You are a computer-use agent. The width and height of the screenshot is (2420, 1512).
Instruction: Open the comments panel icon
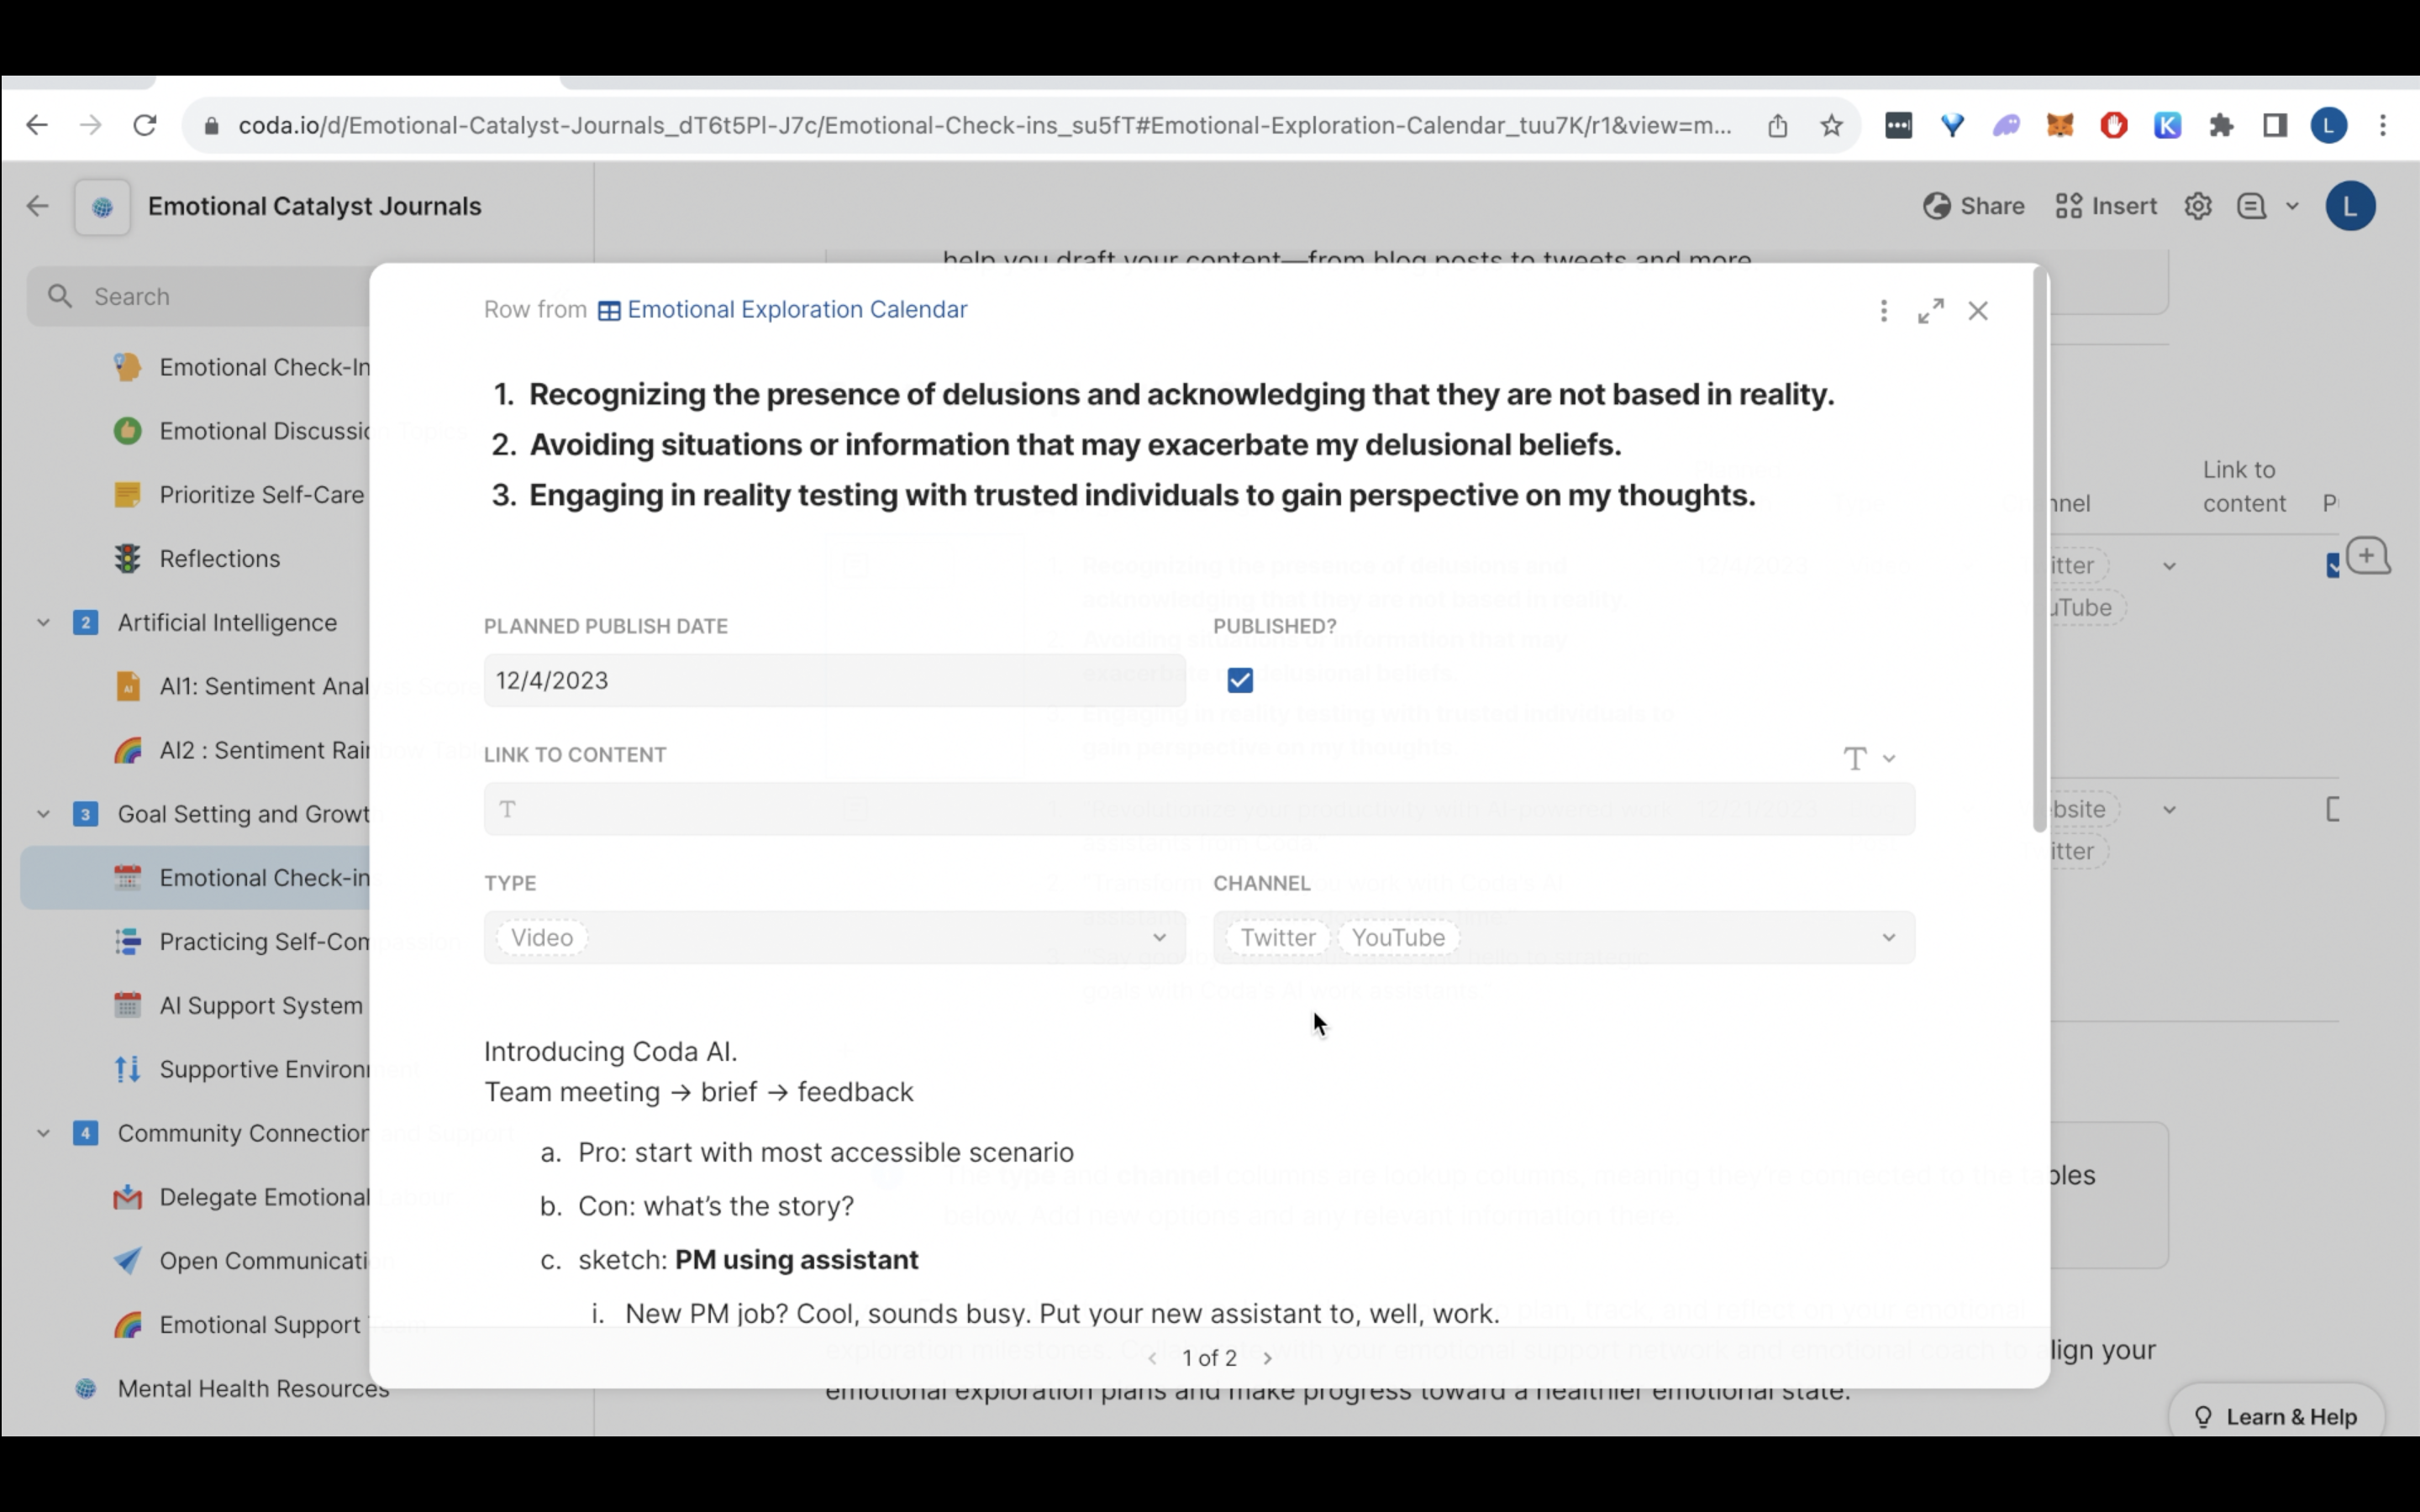coord(2251,206)
